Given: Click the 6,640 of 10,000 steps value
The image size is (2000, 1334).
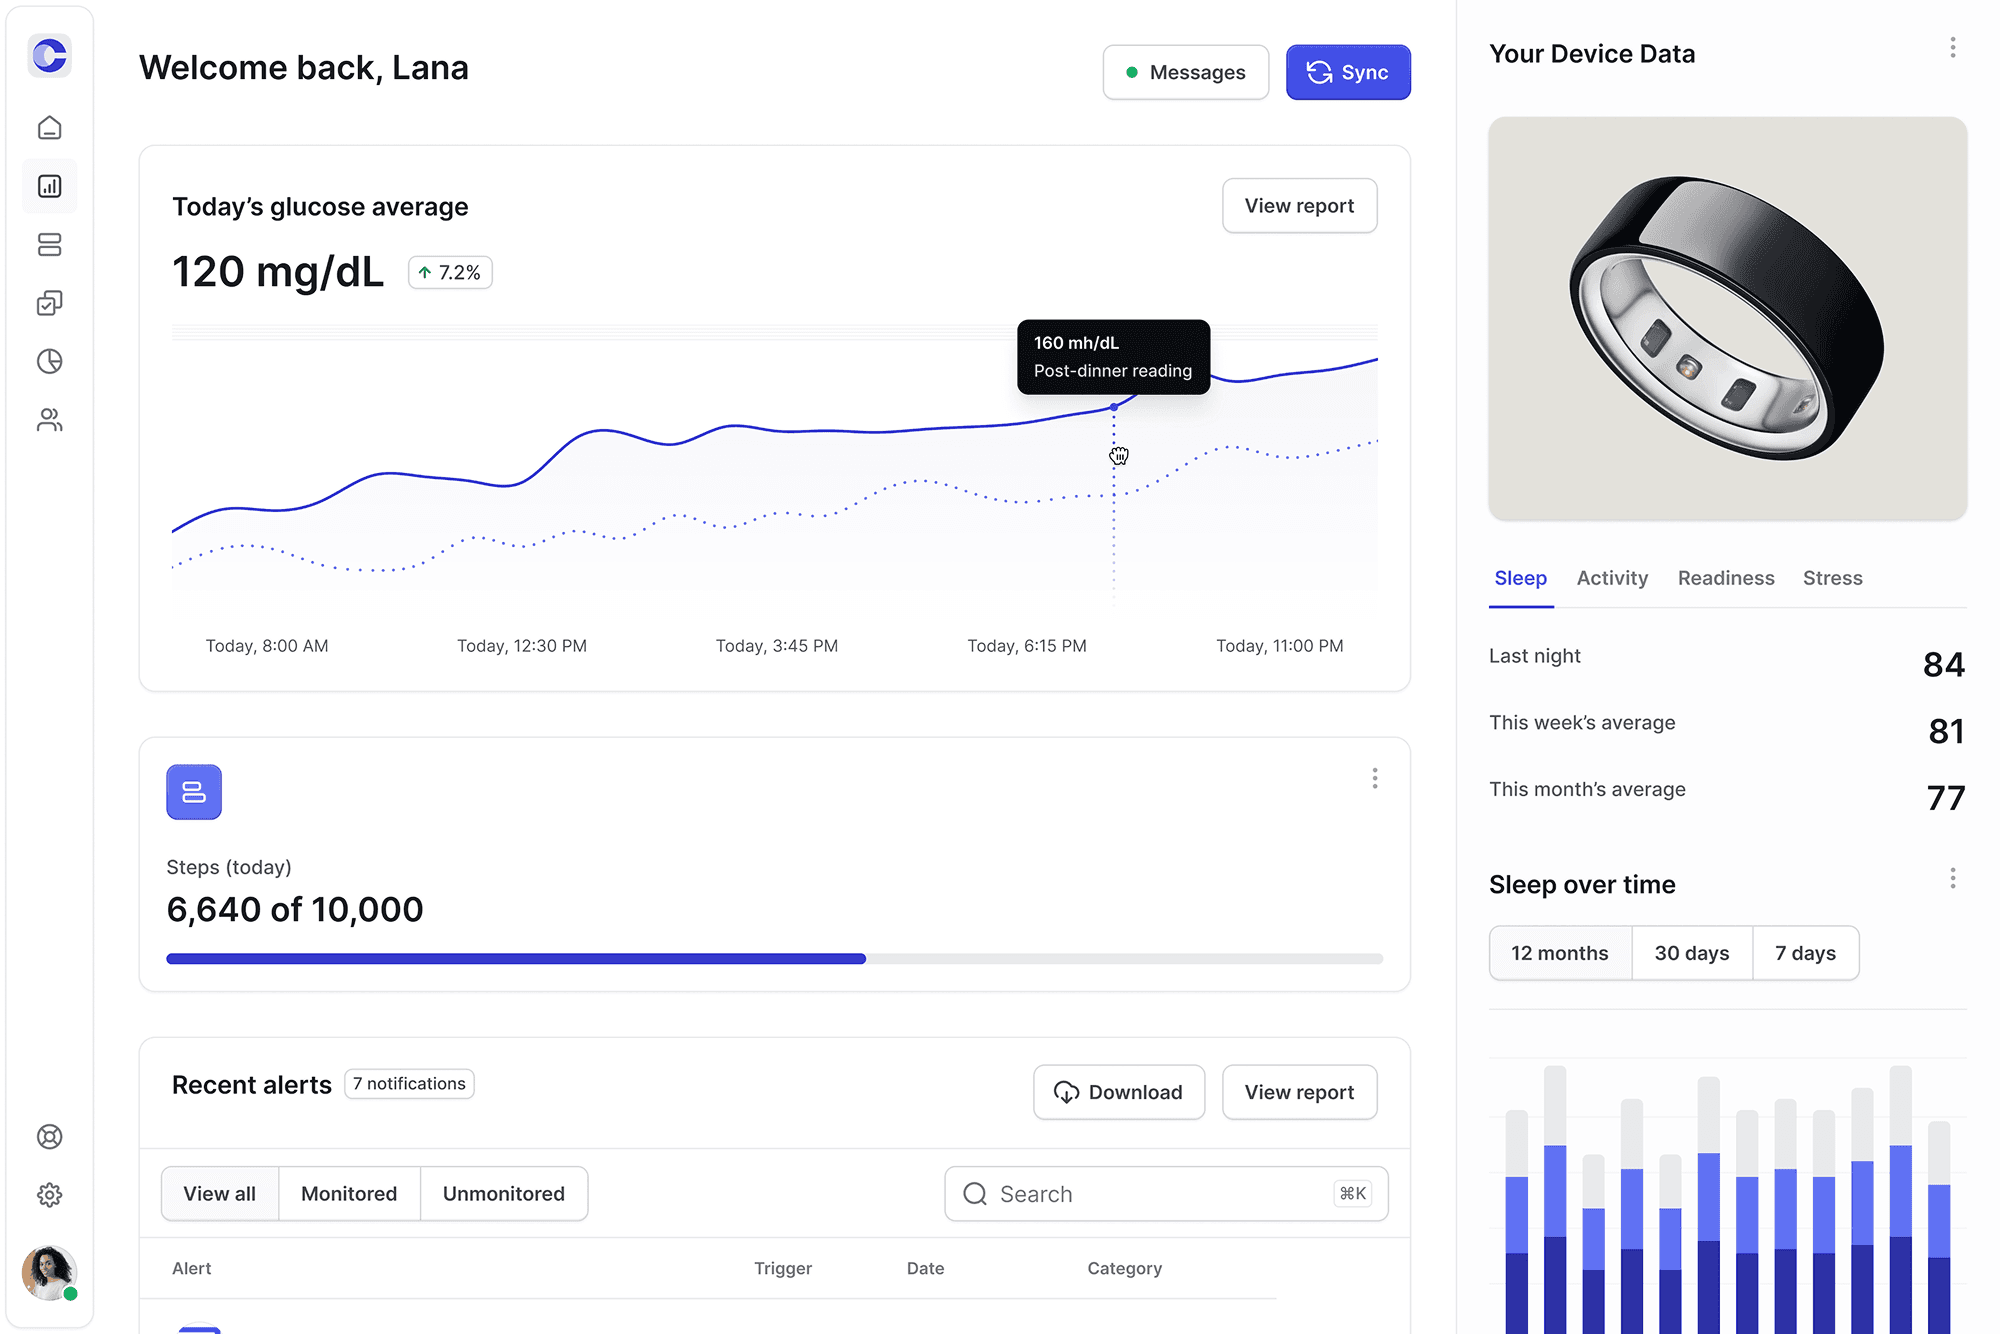Looking at the screenshot, I should point(295,909).
